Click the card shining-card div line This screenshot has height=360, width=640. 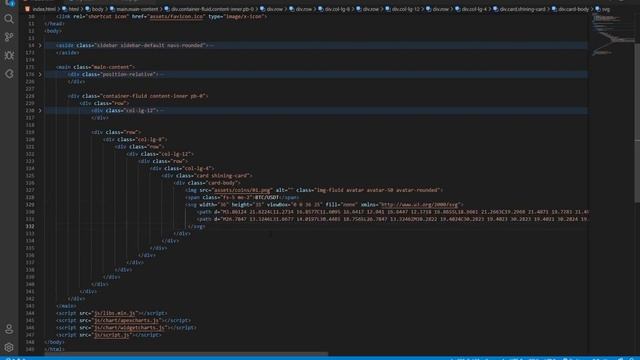pos(207,176)
